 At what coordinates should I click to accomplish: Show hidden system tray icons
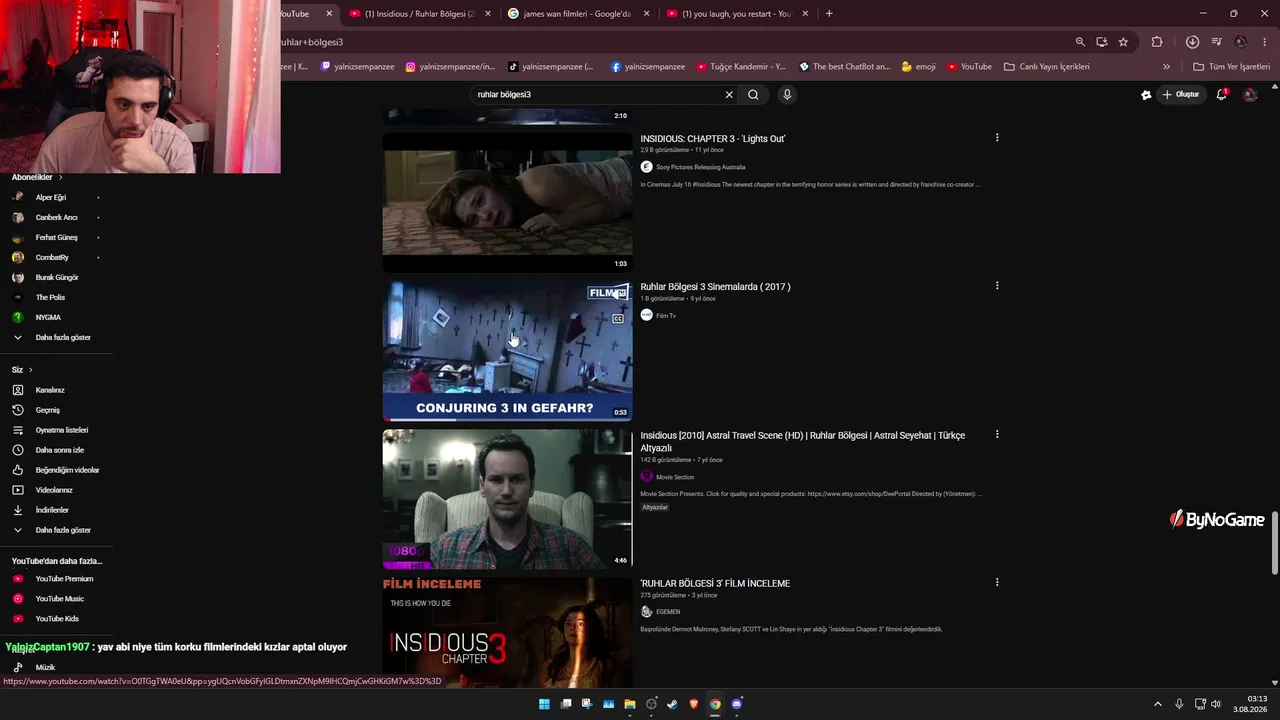pos(1158,704)
